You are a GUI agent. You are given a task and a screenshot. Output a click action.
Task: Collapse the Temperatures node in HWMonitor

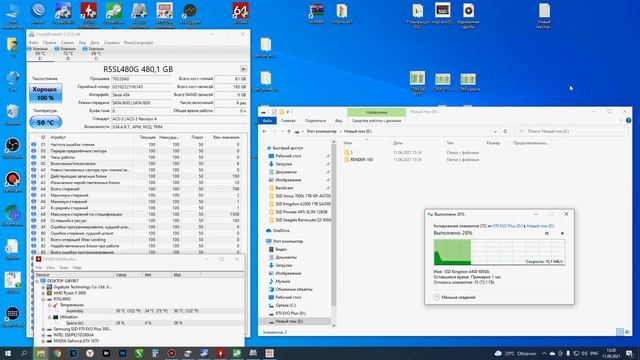pos(49,305)
